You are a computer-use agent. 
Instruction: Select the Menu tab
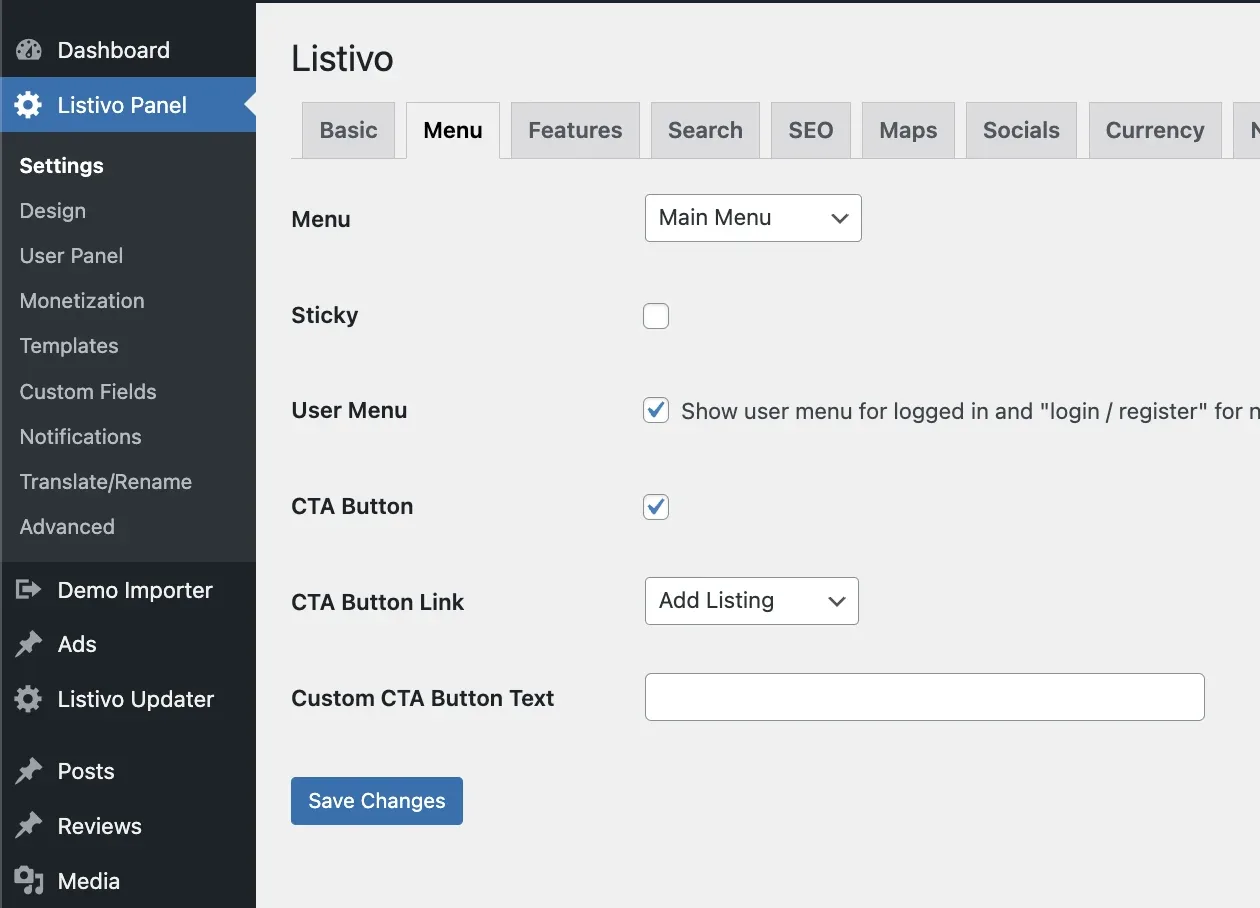point(453,130)
